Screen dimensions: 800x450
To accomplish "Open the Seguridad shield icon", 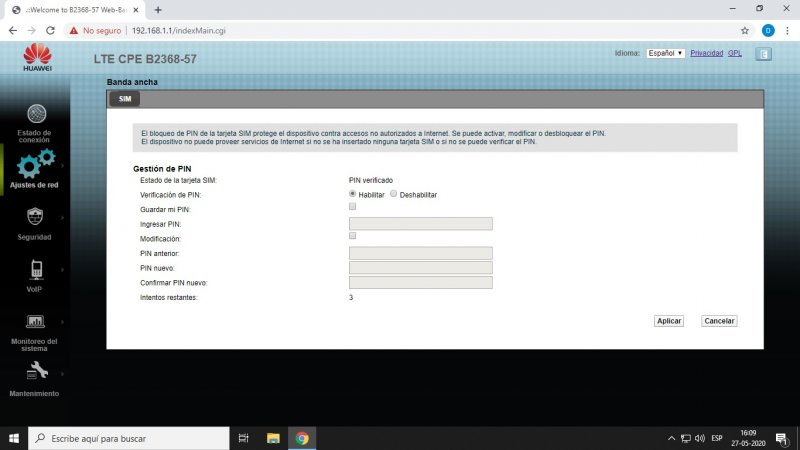I will 36,216.
